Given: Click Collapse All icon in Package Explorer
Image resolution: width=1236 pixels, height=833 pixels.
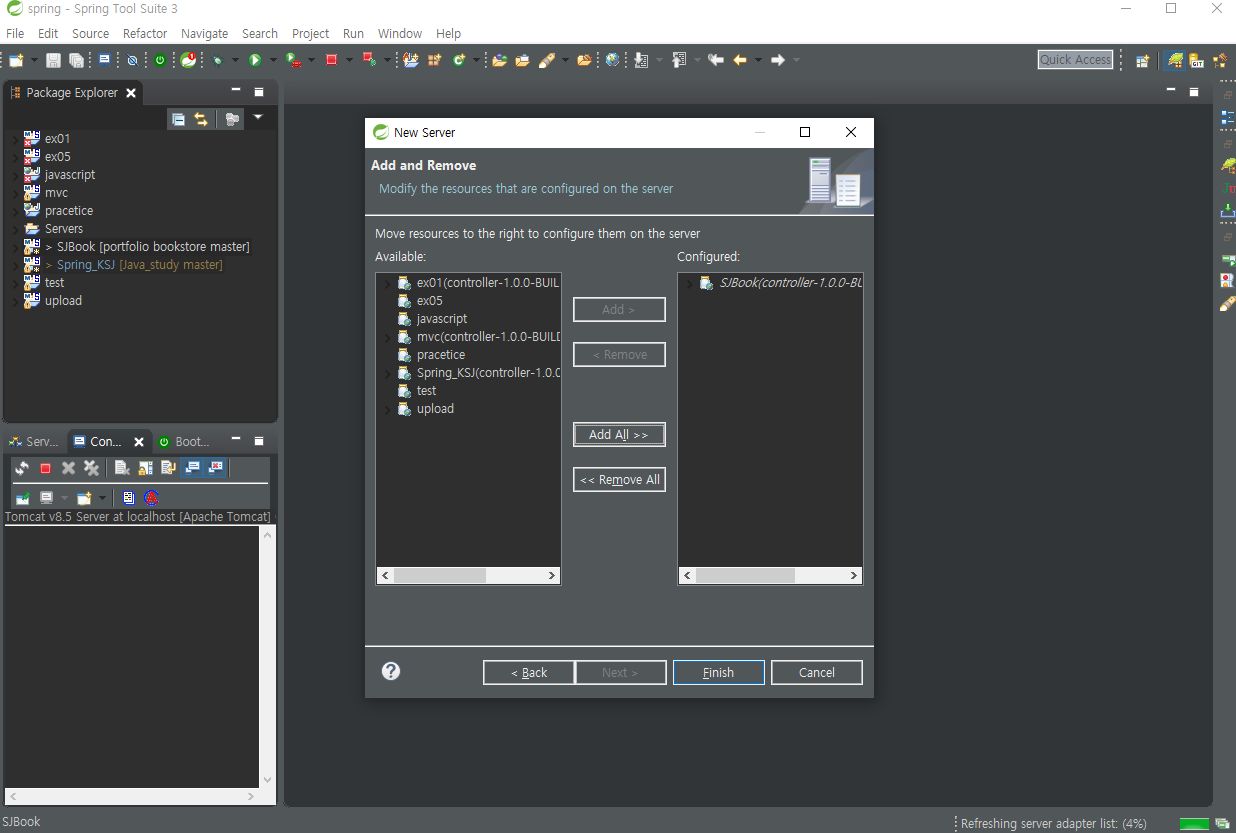Looking at the screenshot, I should pos(178,119).
